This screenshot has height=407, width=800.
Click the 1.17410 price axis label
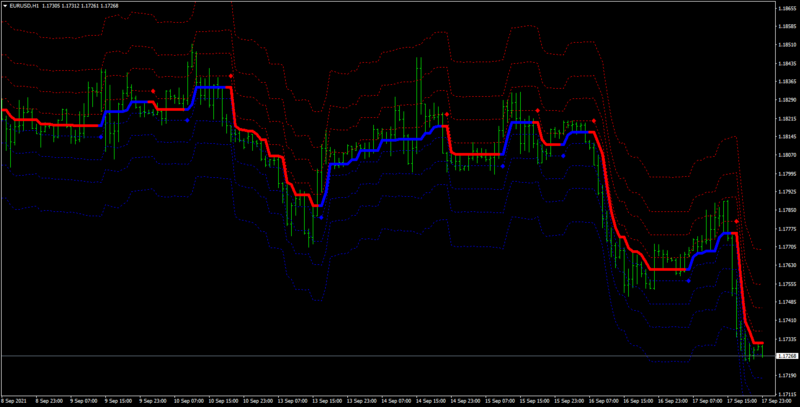point(787,321)
